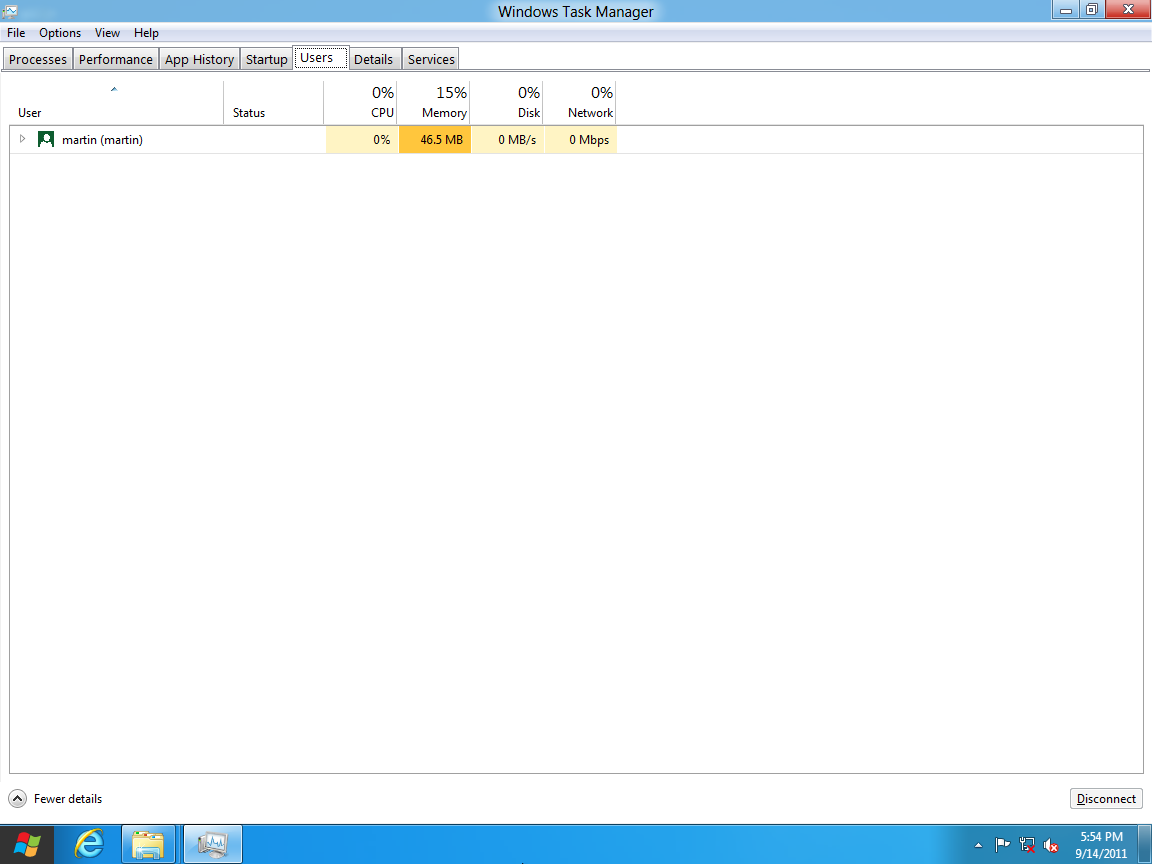Click the Show desktop strip
The width and height of the screenshot is (1152, 864).
tap(1145, 845)
